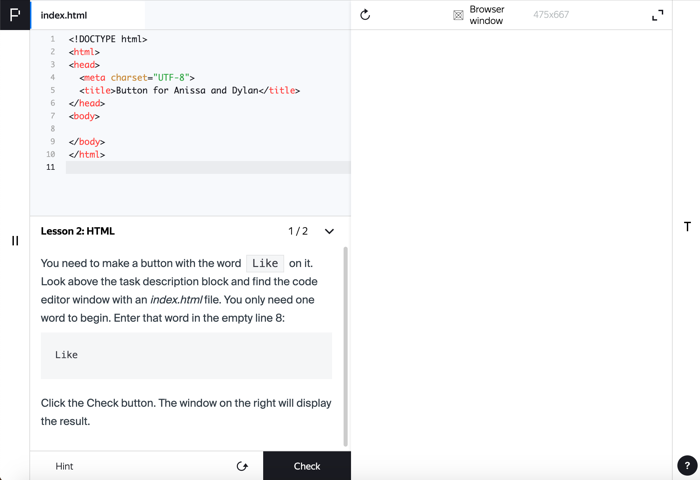The image size is (700, 480).
Task: Click the inline Like code word
Action: click(x=265, y=263)
